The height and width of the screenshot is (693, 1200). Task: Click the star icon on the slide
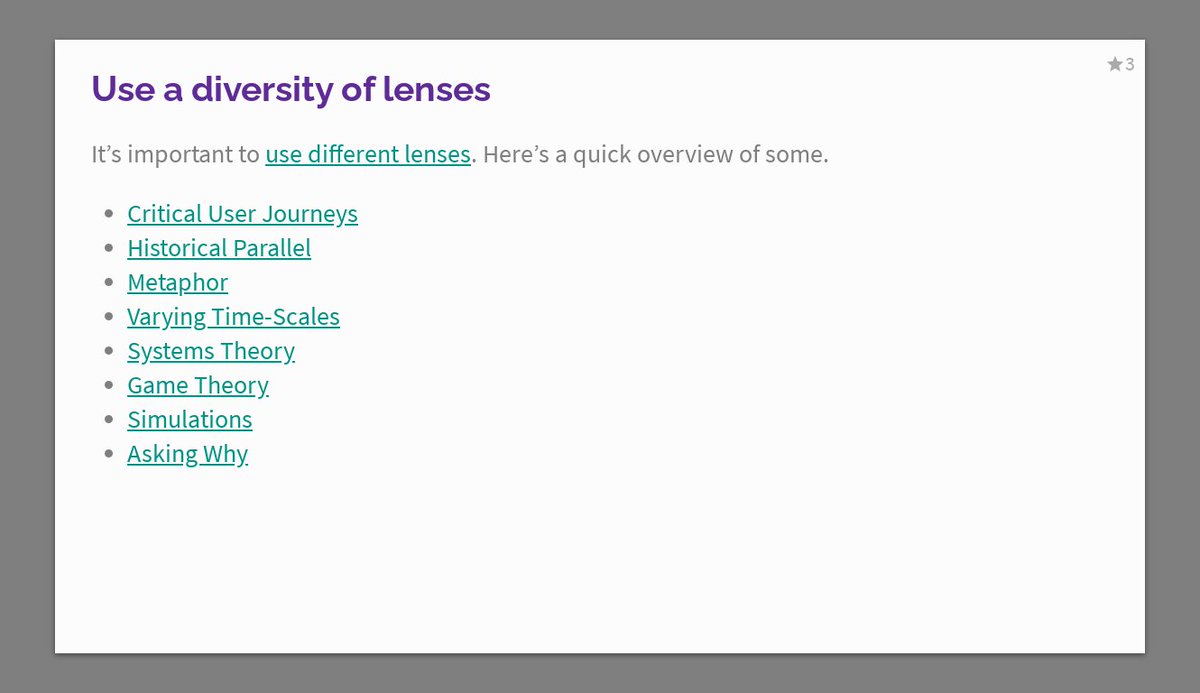(x=1115, y=65)
